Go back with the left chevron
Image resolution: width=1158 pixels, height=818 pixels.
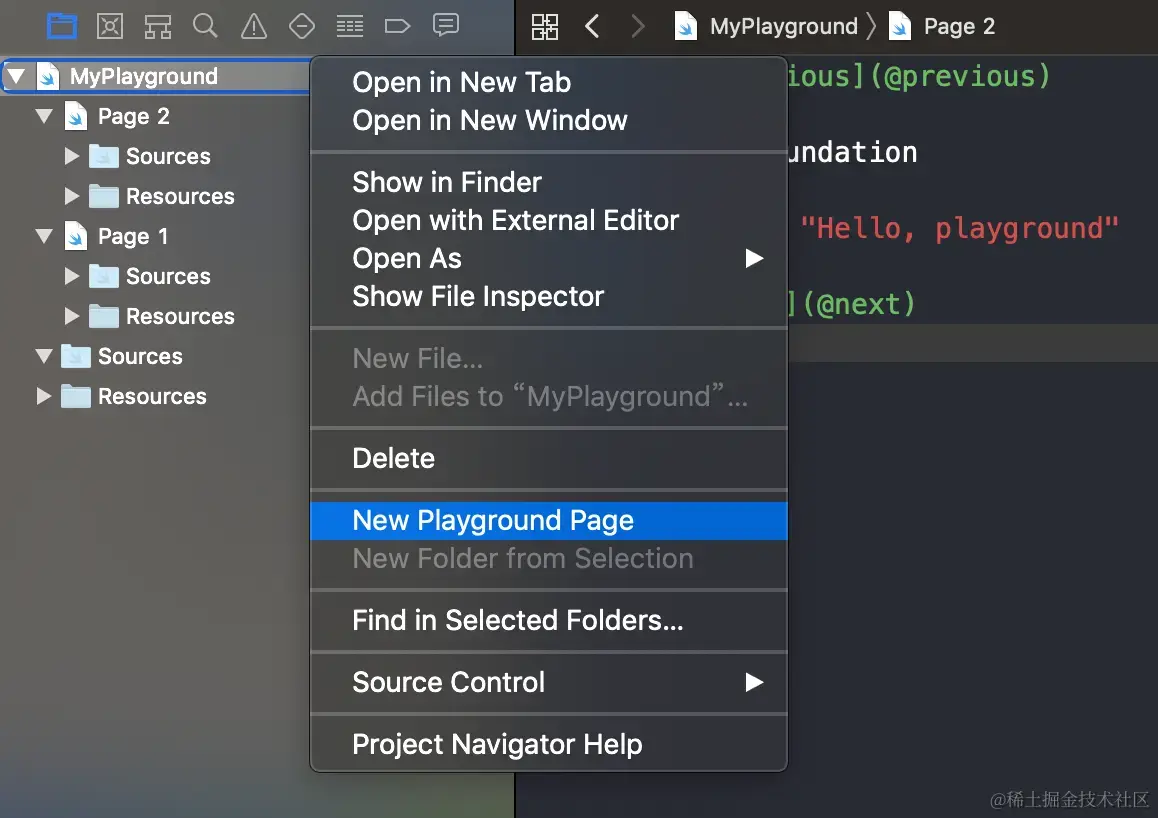pyautogui.click(x=592, y=27)
